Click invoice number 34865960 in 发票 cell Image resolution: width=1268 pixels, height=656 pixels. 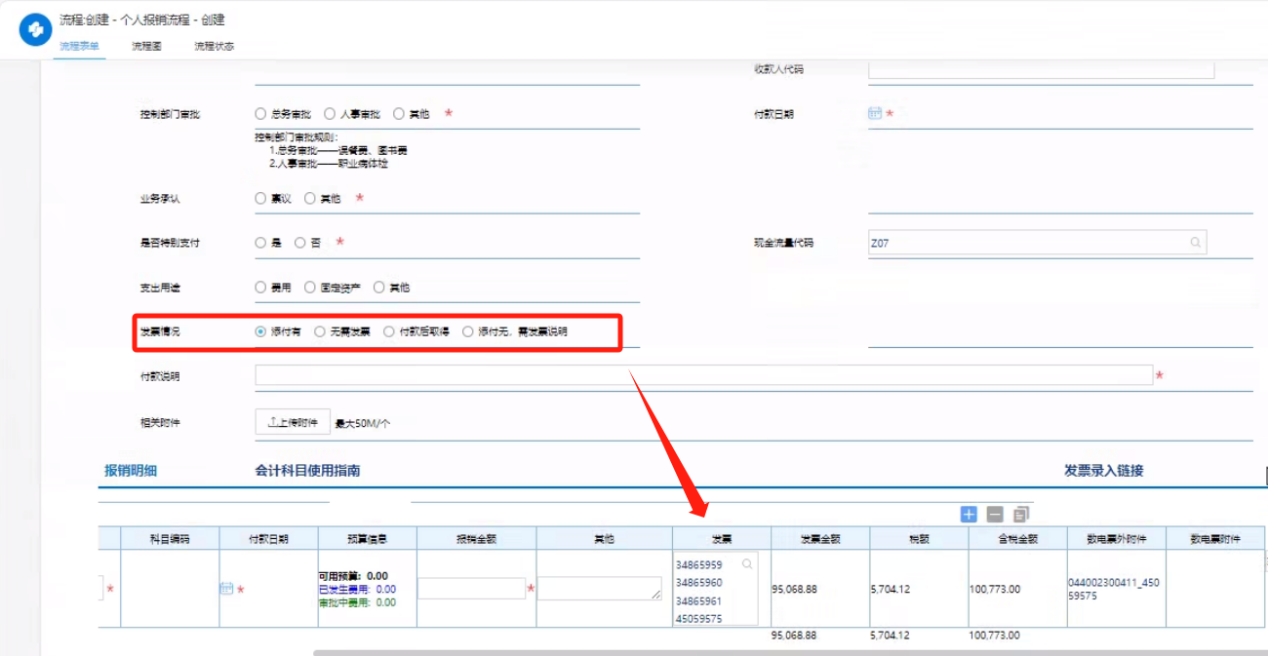[699, 583]
